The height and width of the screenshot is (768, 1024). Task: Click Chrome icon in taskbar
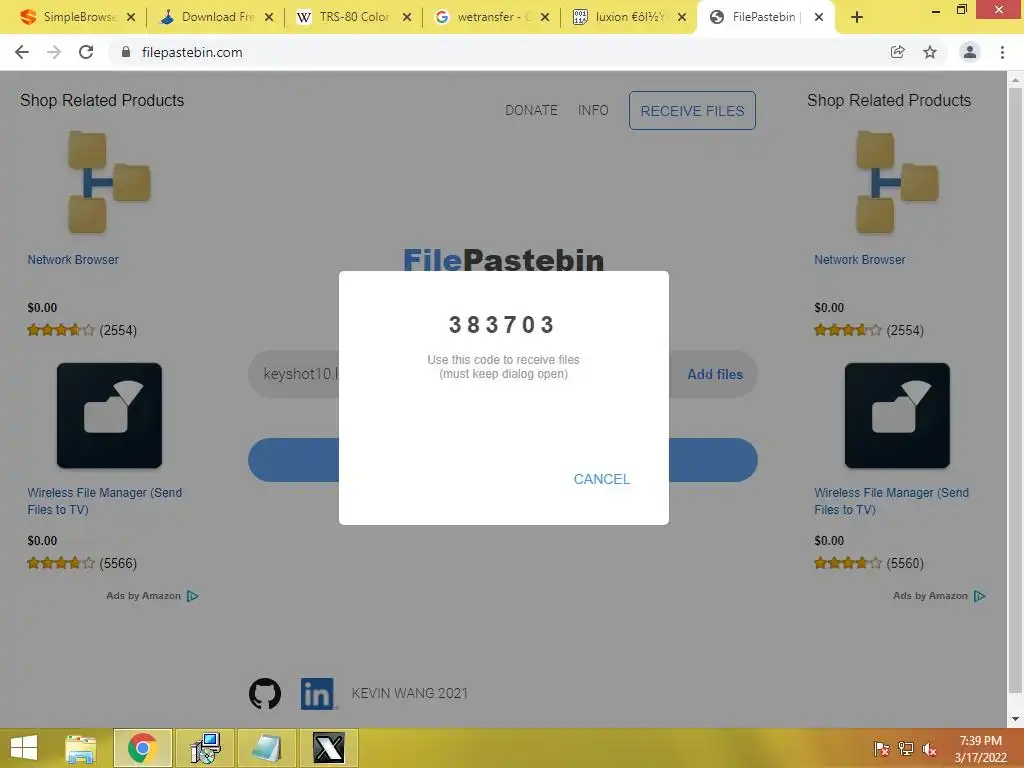[x=142, y=748]
